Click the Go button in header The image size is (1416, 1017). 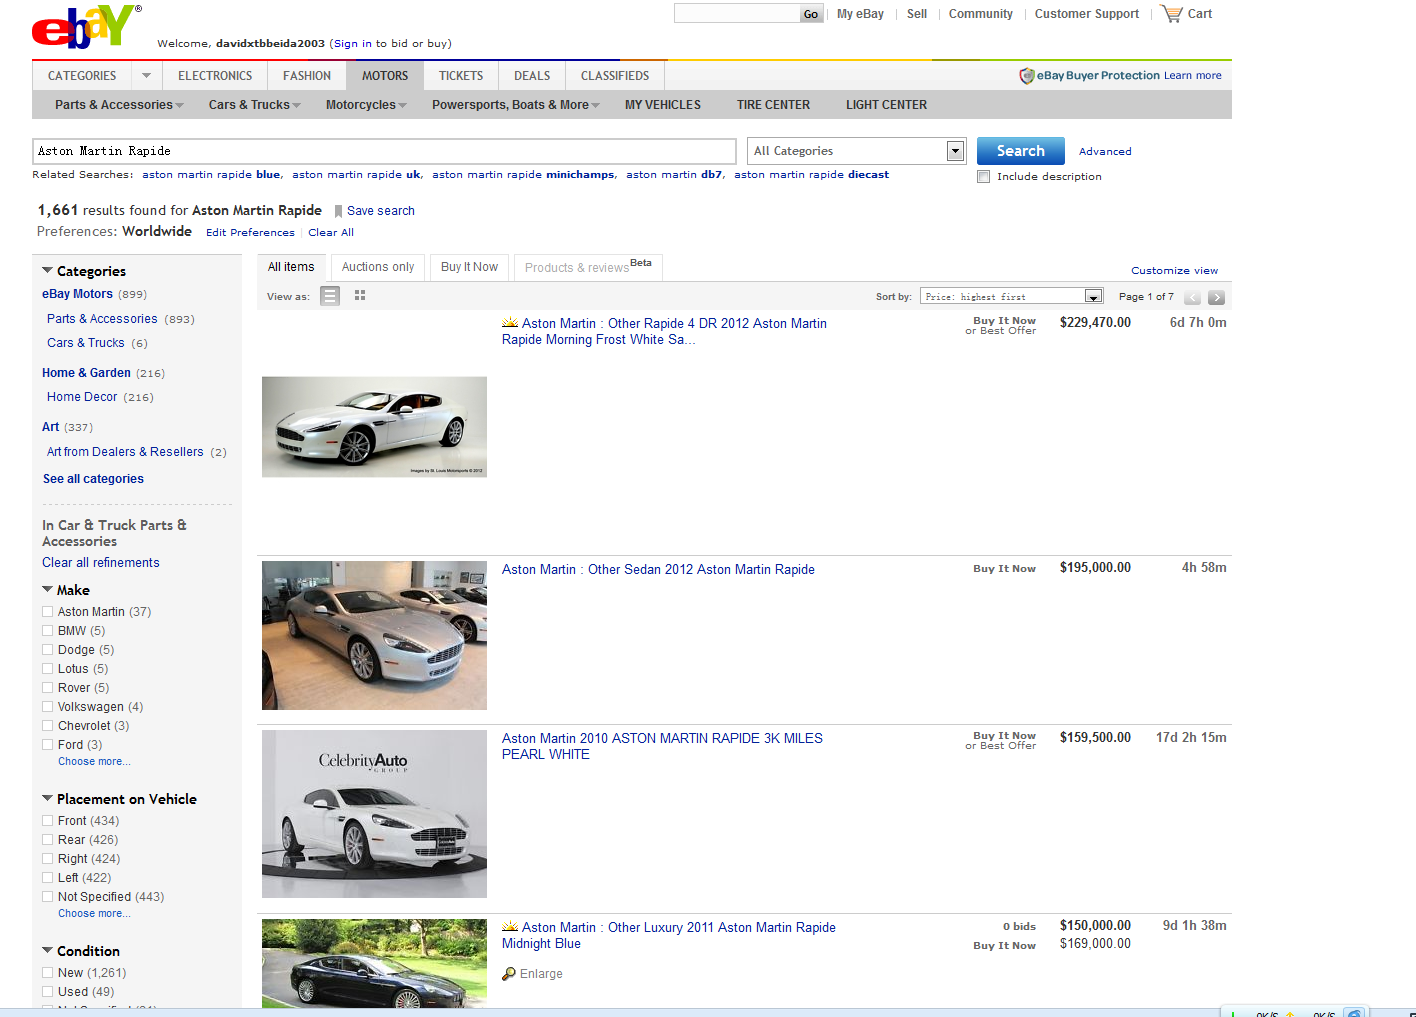[811, 14]
